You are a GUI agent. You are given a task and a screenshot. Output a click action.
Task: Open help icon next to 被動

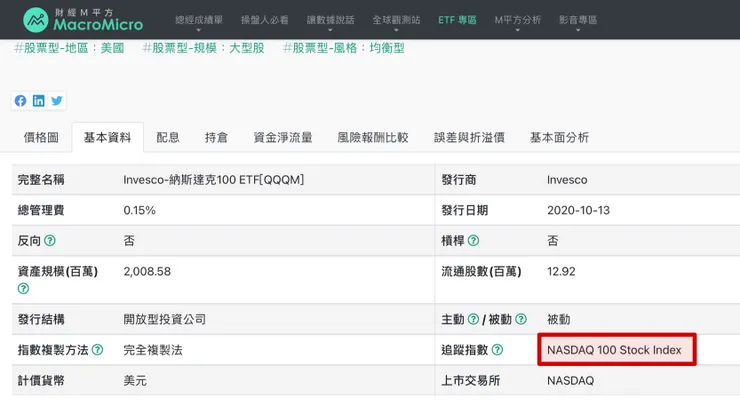(x=521, y=319)
